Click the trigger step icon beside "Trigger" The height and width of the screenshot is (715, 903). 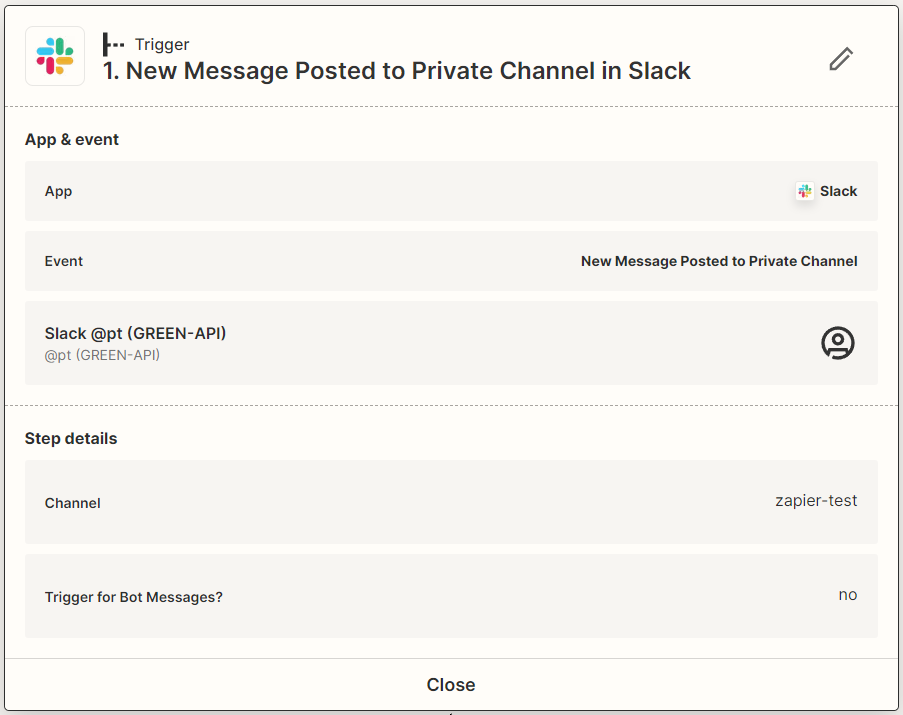click(x=114, y=44)
